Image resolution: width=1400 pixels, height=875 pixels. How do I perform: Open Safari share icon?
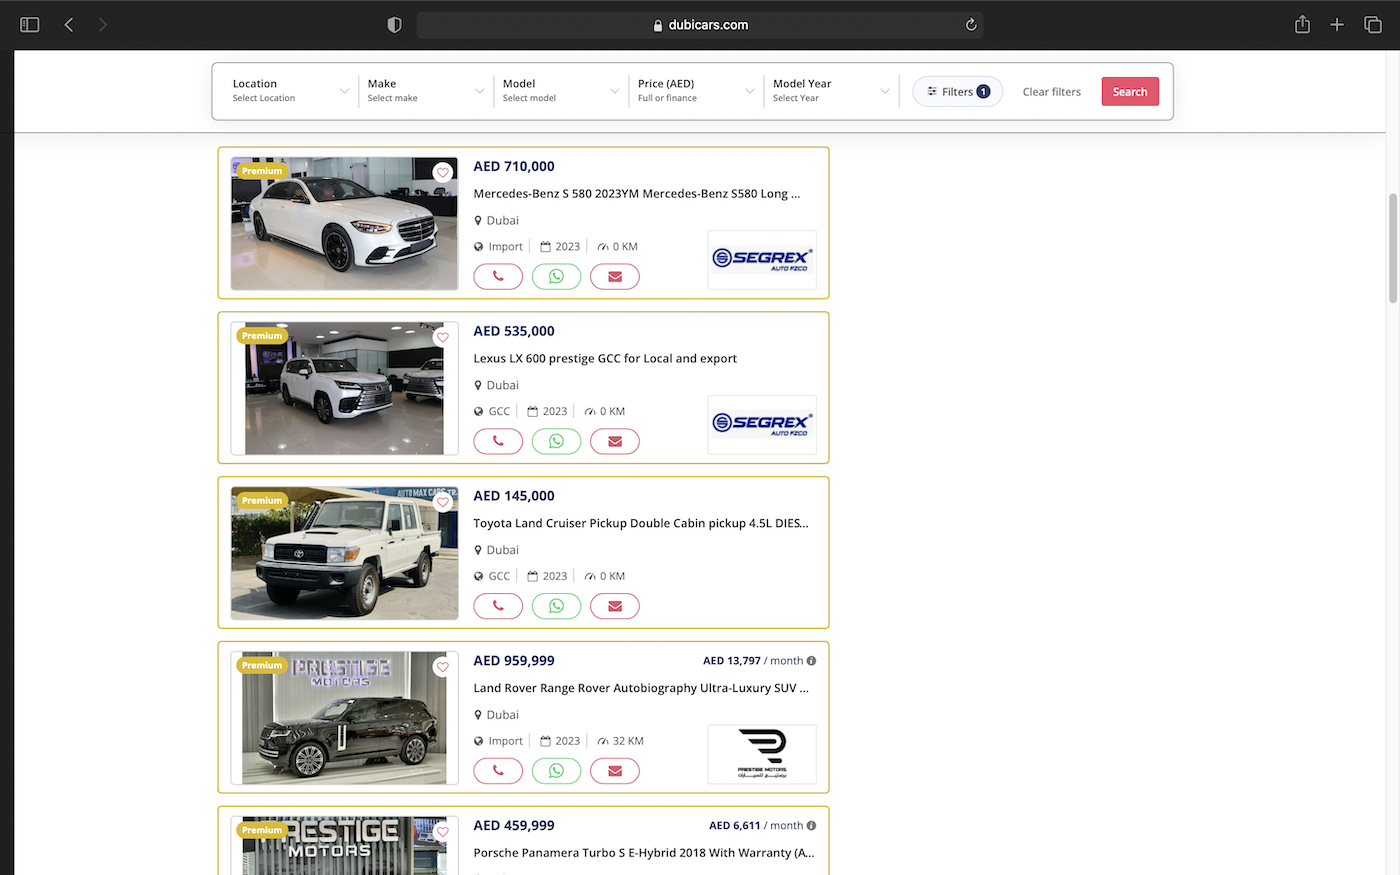1302,25
